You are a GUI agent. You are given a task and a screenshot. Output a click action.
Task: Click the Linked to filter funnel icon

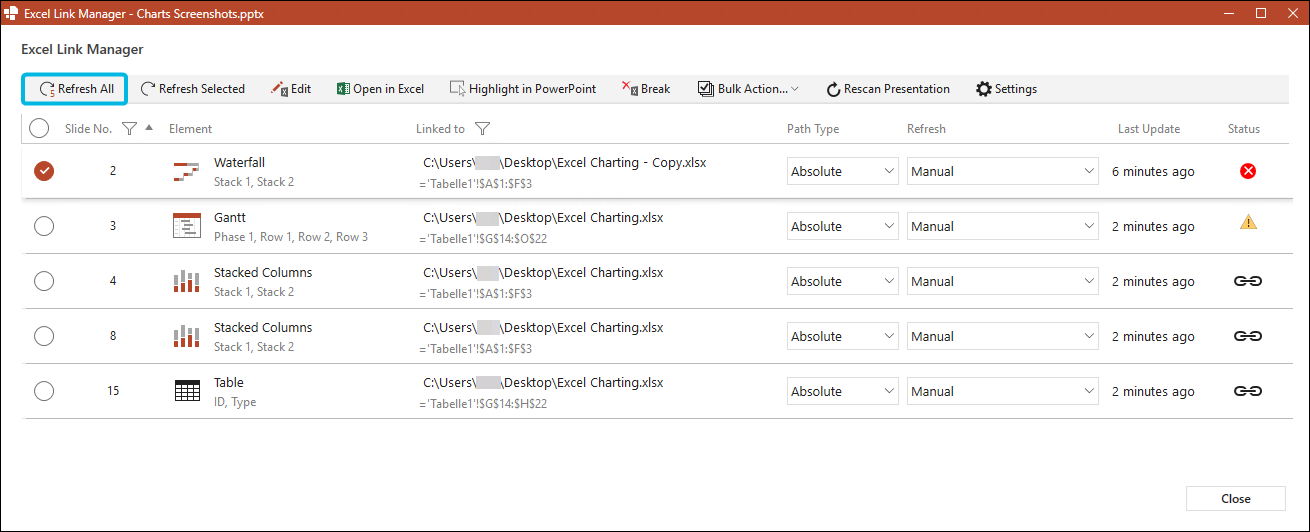(482, 128)
